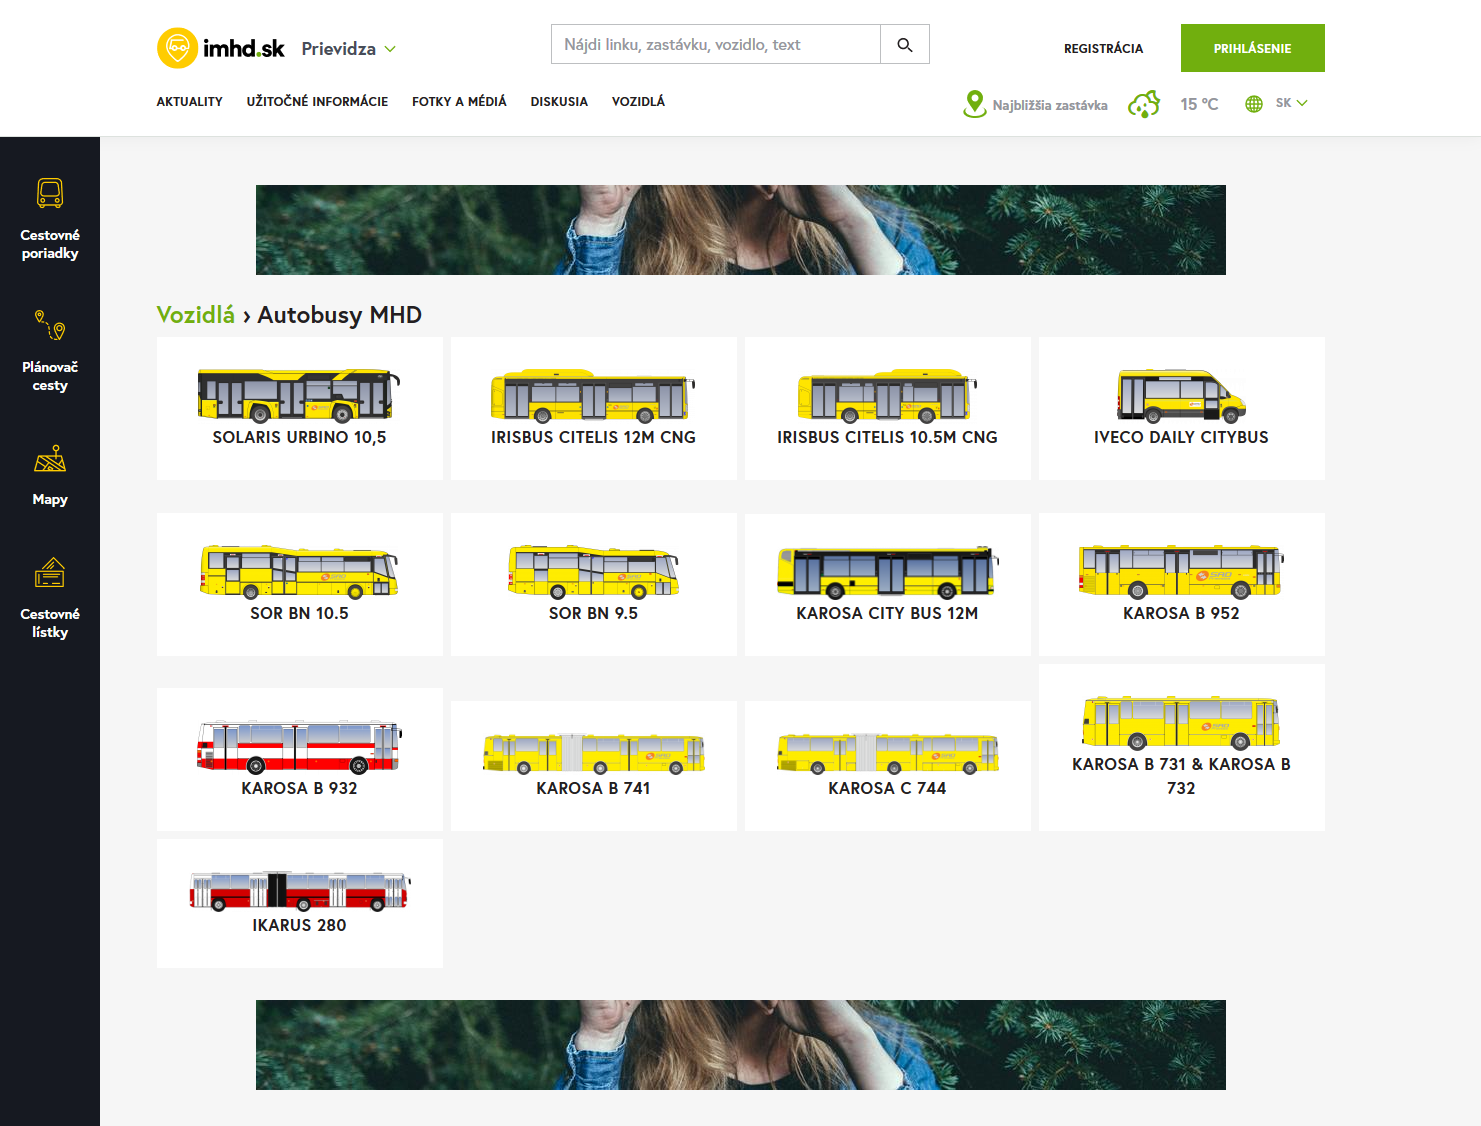Focus the search input field
Image resolution: width=1481 pixels, height=1126 pixels.
(716, 44)
